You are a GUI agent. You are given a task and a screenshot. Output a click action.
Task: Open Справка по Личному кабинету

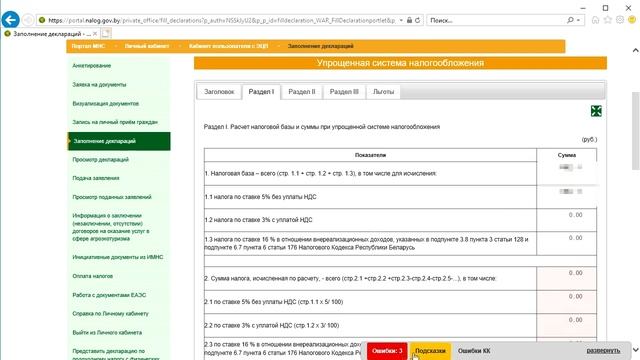tap(110, 313)
